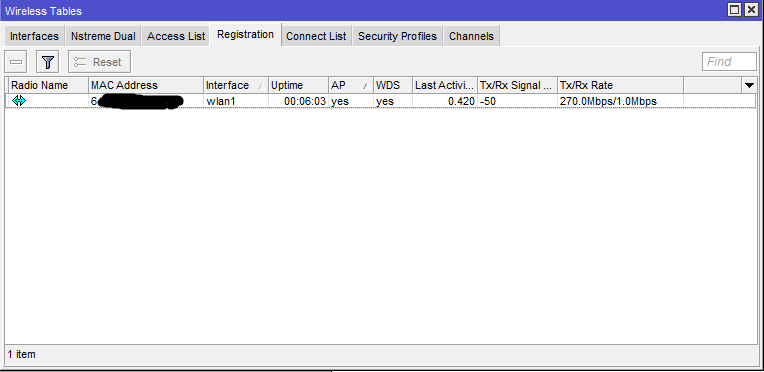
Task: Go to the Connect List tab
Action: pyautogui.click(x=316, y=36)
